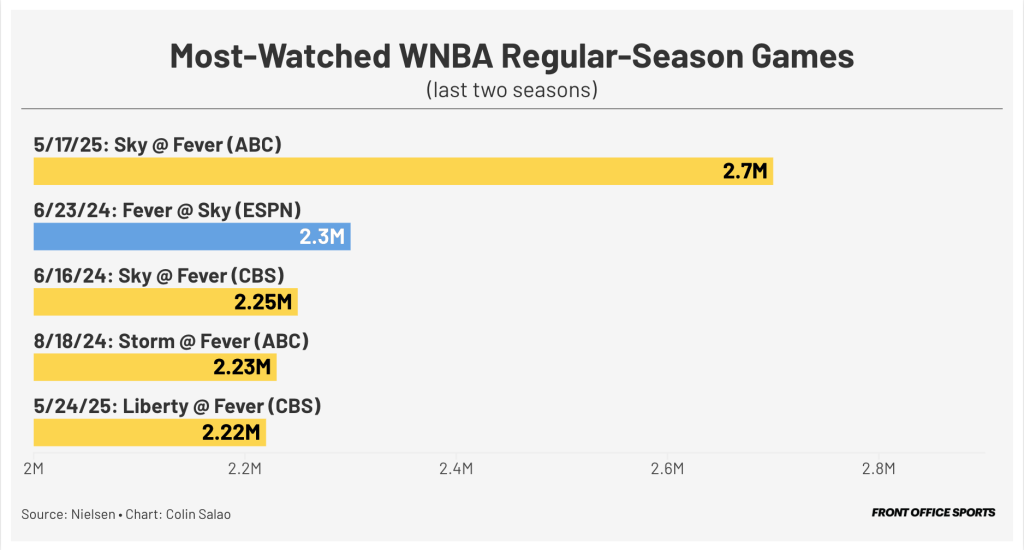Select the 5/24/25 Liberty @ Fever (CBS) label
The image size is (1024, 550).
[177, 406]
